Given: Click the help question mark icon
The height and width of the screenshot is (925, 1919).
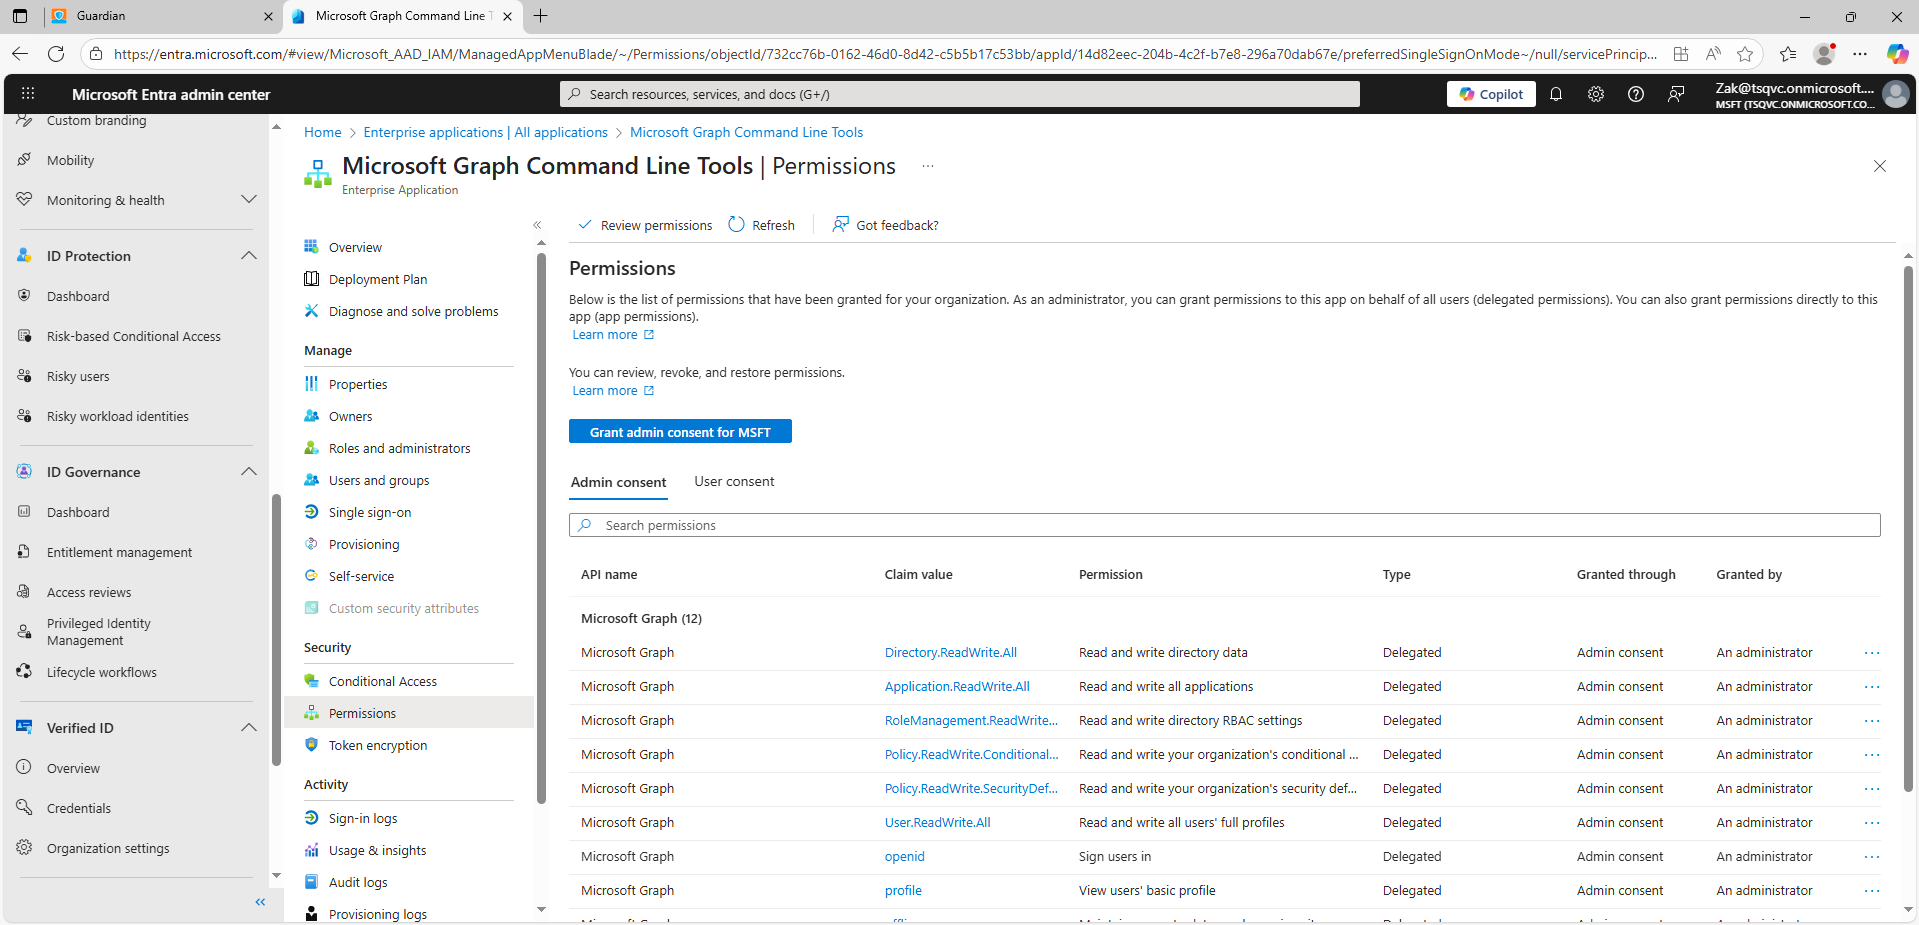Looking at the screenshot, I should click(1636, 94).
